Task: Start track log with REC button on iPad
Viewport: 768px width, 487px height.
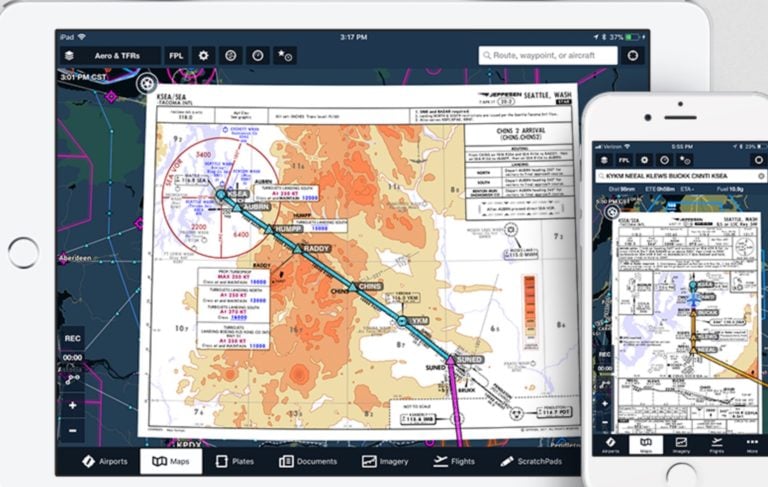Action: [x=72, y=338]
